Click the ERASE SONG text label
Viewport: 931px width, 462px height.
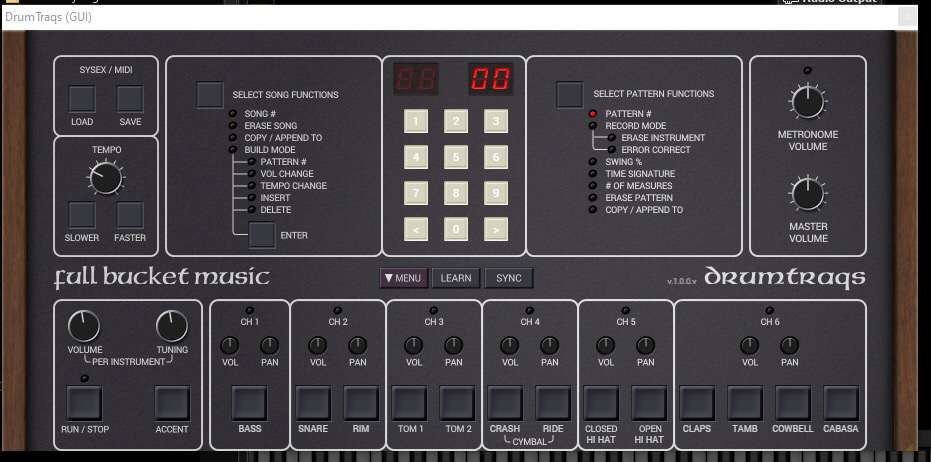pyautogui.click(x=271, y=126)
